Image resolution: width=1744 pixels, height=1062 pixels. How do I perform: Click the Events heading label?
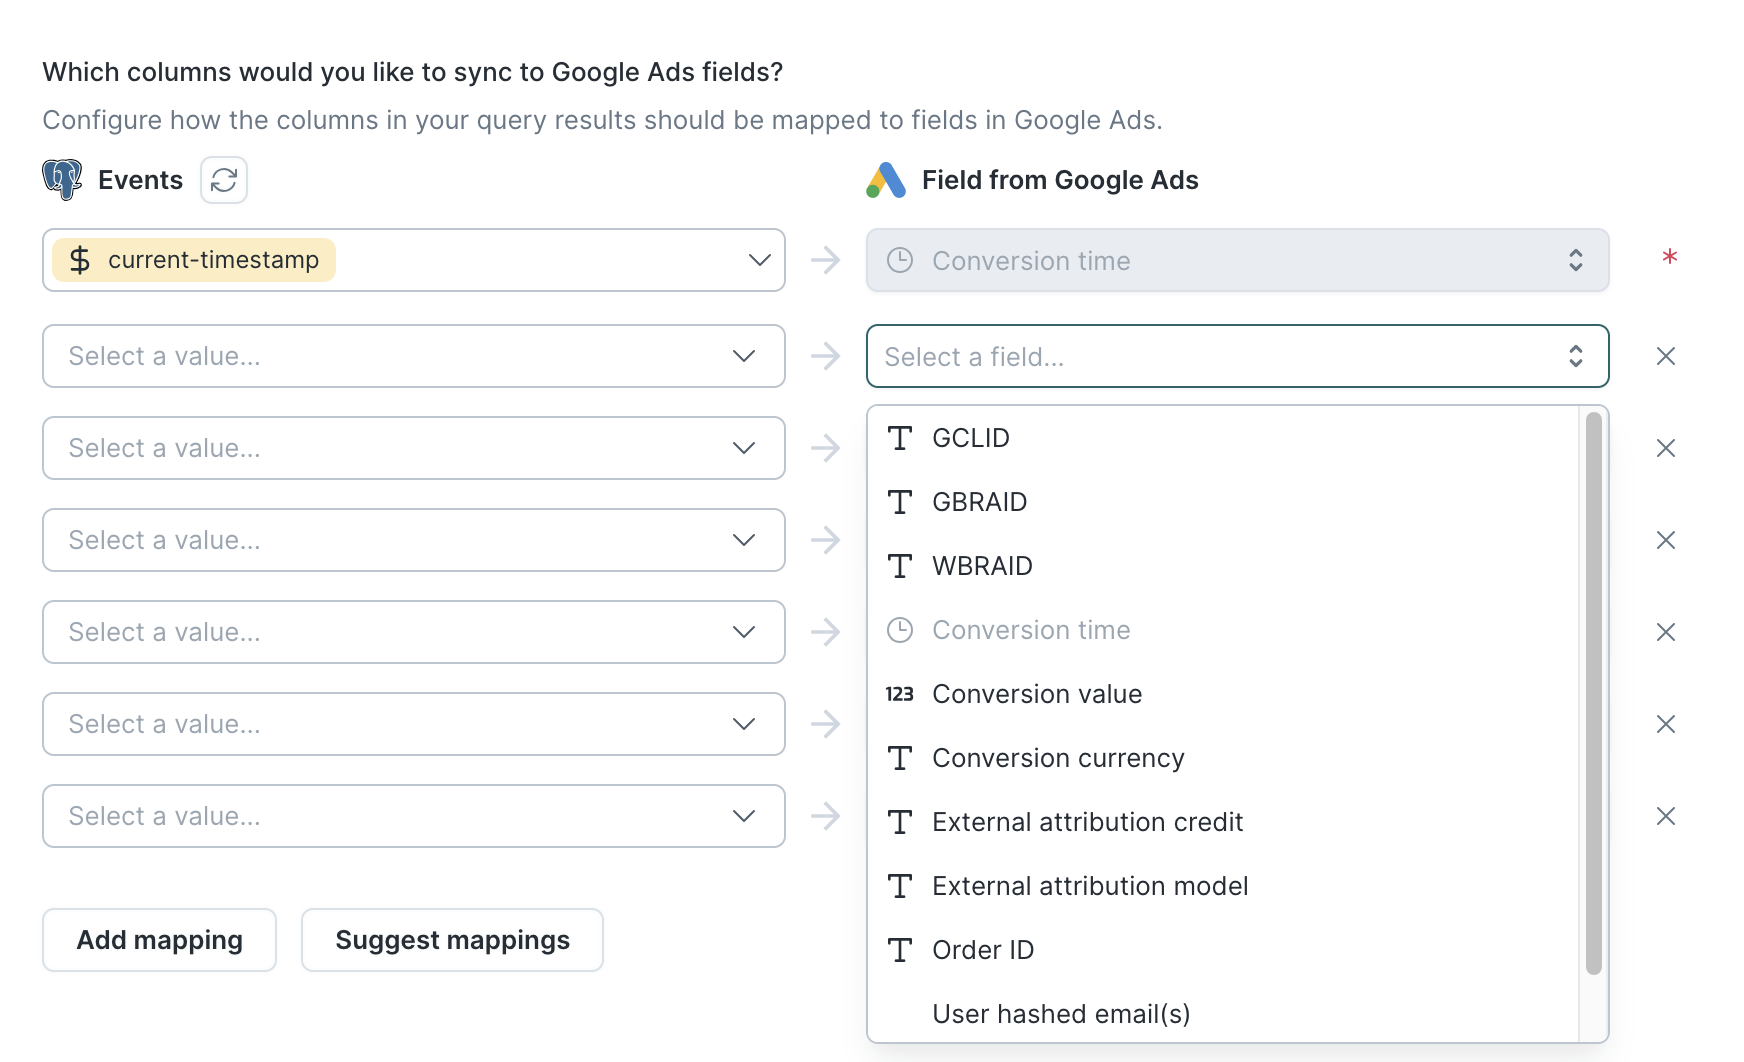141,180
